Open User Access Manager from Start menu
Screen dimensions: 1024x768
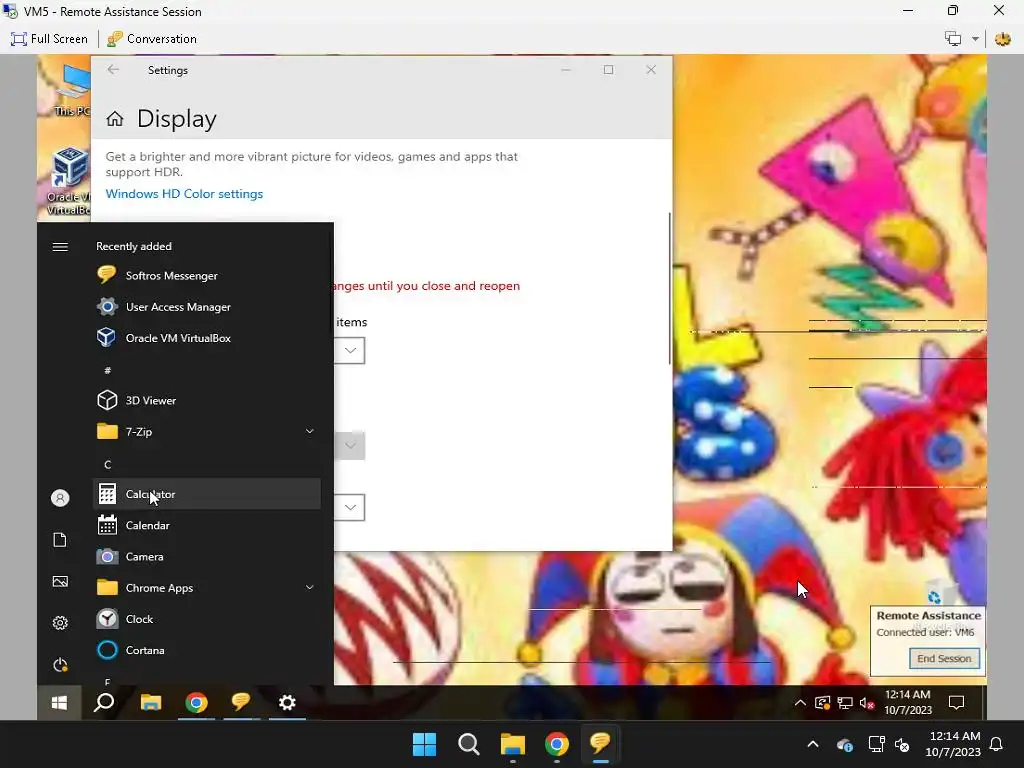[x=206, y=307]
